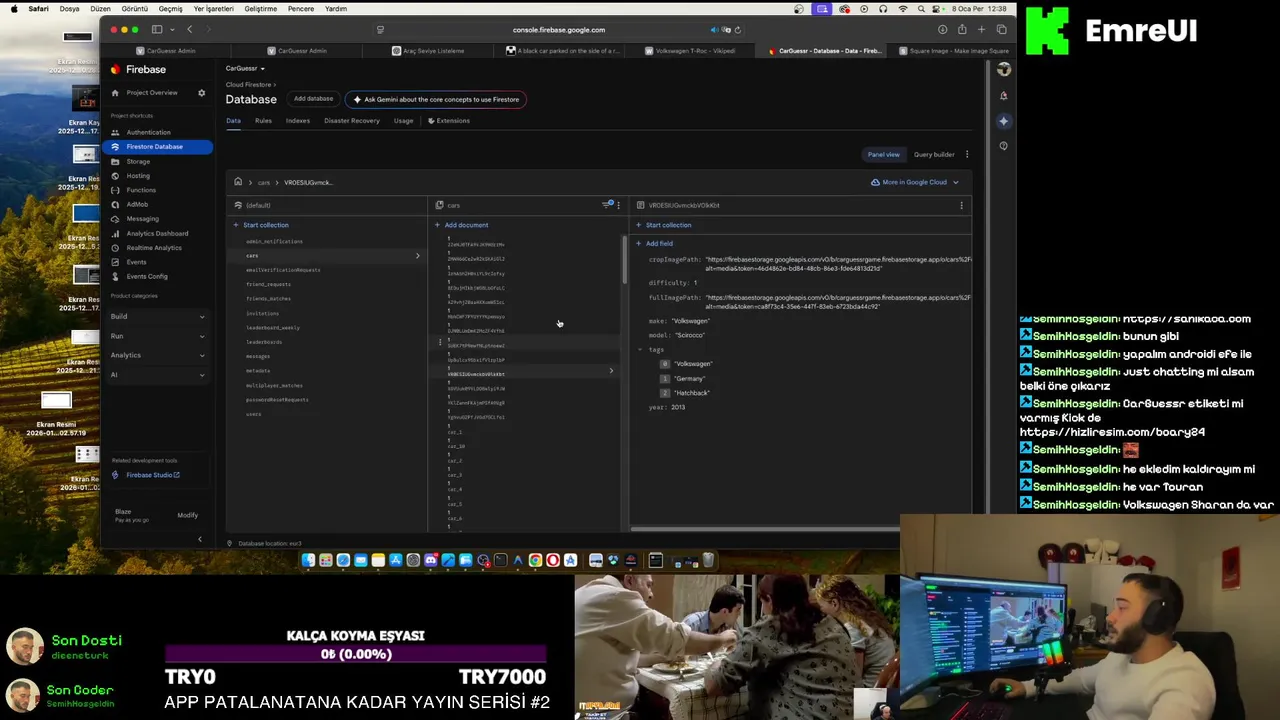The image size is (1280, 720).
Task: Open project settings gear icon
Action: tap(201, 93)
